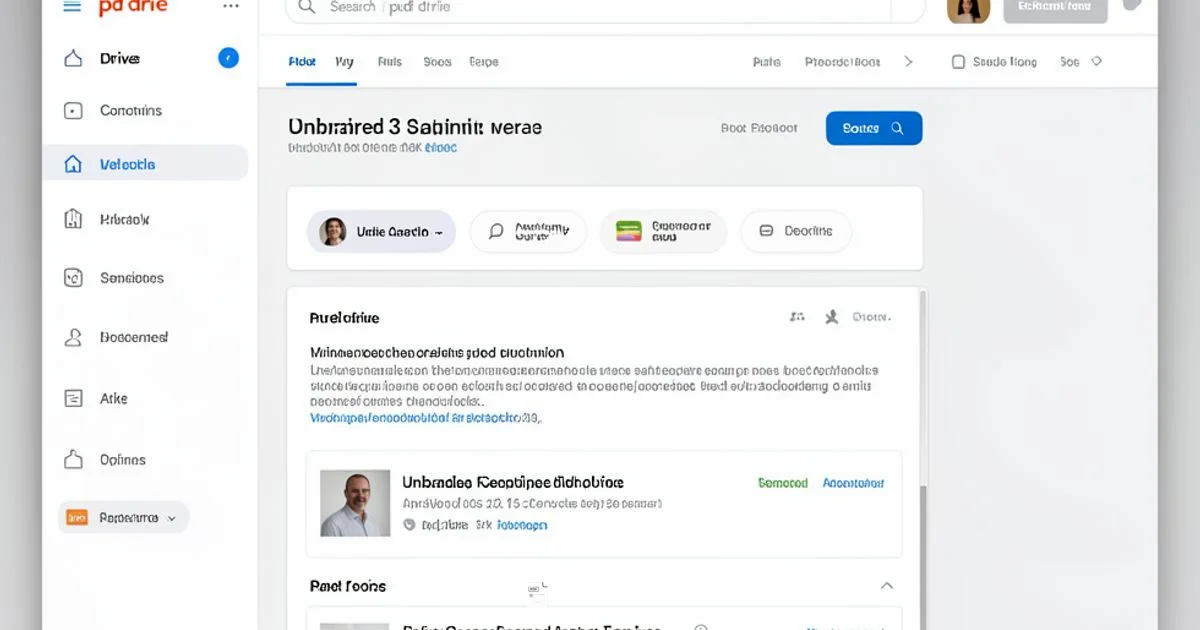Click the blue button with the magnifier
Image resolution: width=1200 pixels, height=630 pixels.
[874, 128]
